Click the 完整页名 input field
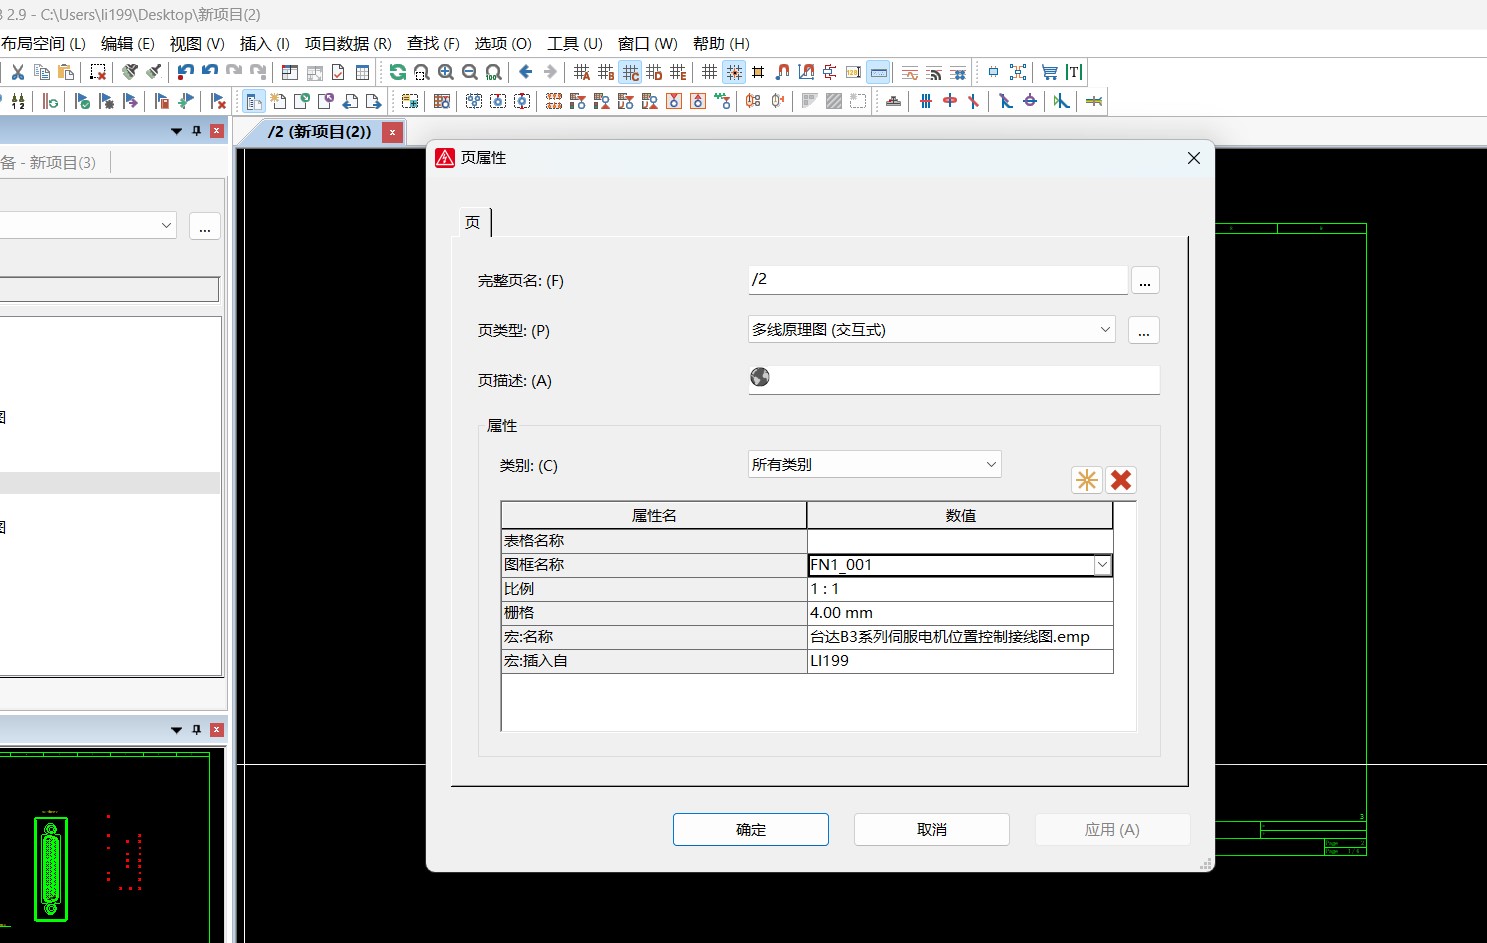Viewport: 1487px width, 943px height. 937,280
